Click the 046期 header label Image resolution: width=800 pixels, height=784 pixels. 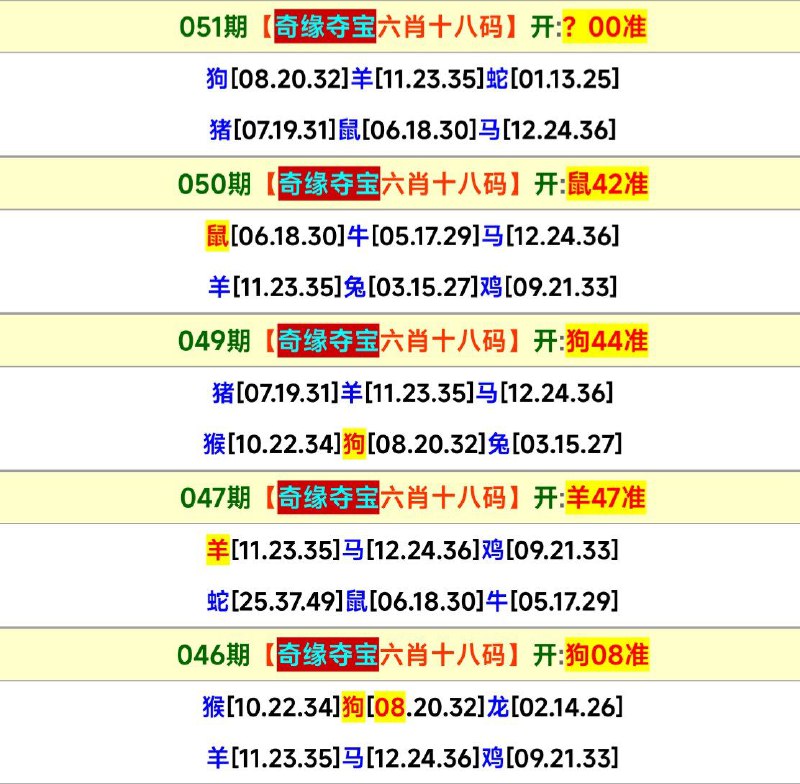click(214, 654)
